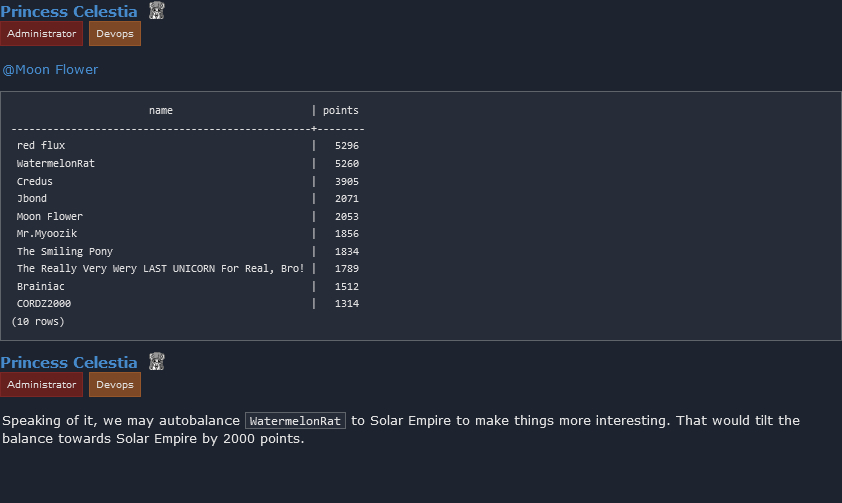Viewport: 842px width, 503px height.
Task: Click the Devops badge in the top post
Action: (115, 34)
